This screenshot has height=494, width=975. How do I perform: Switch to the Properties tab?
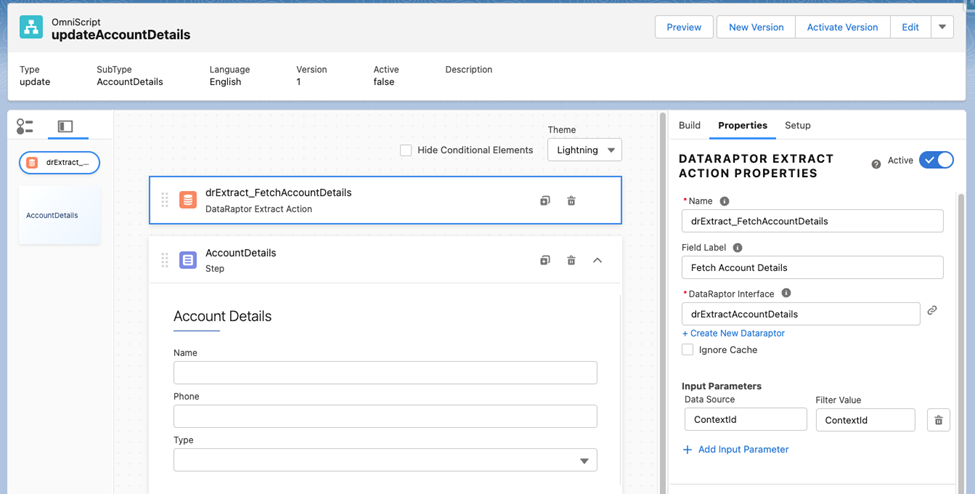[742, 125]
